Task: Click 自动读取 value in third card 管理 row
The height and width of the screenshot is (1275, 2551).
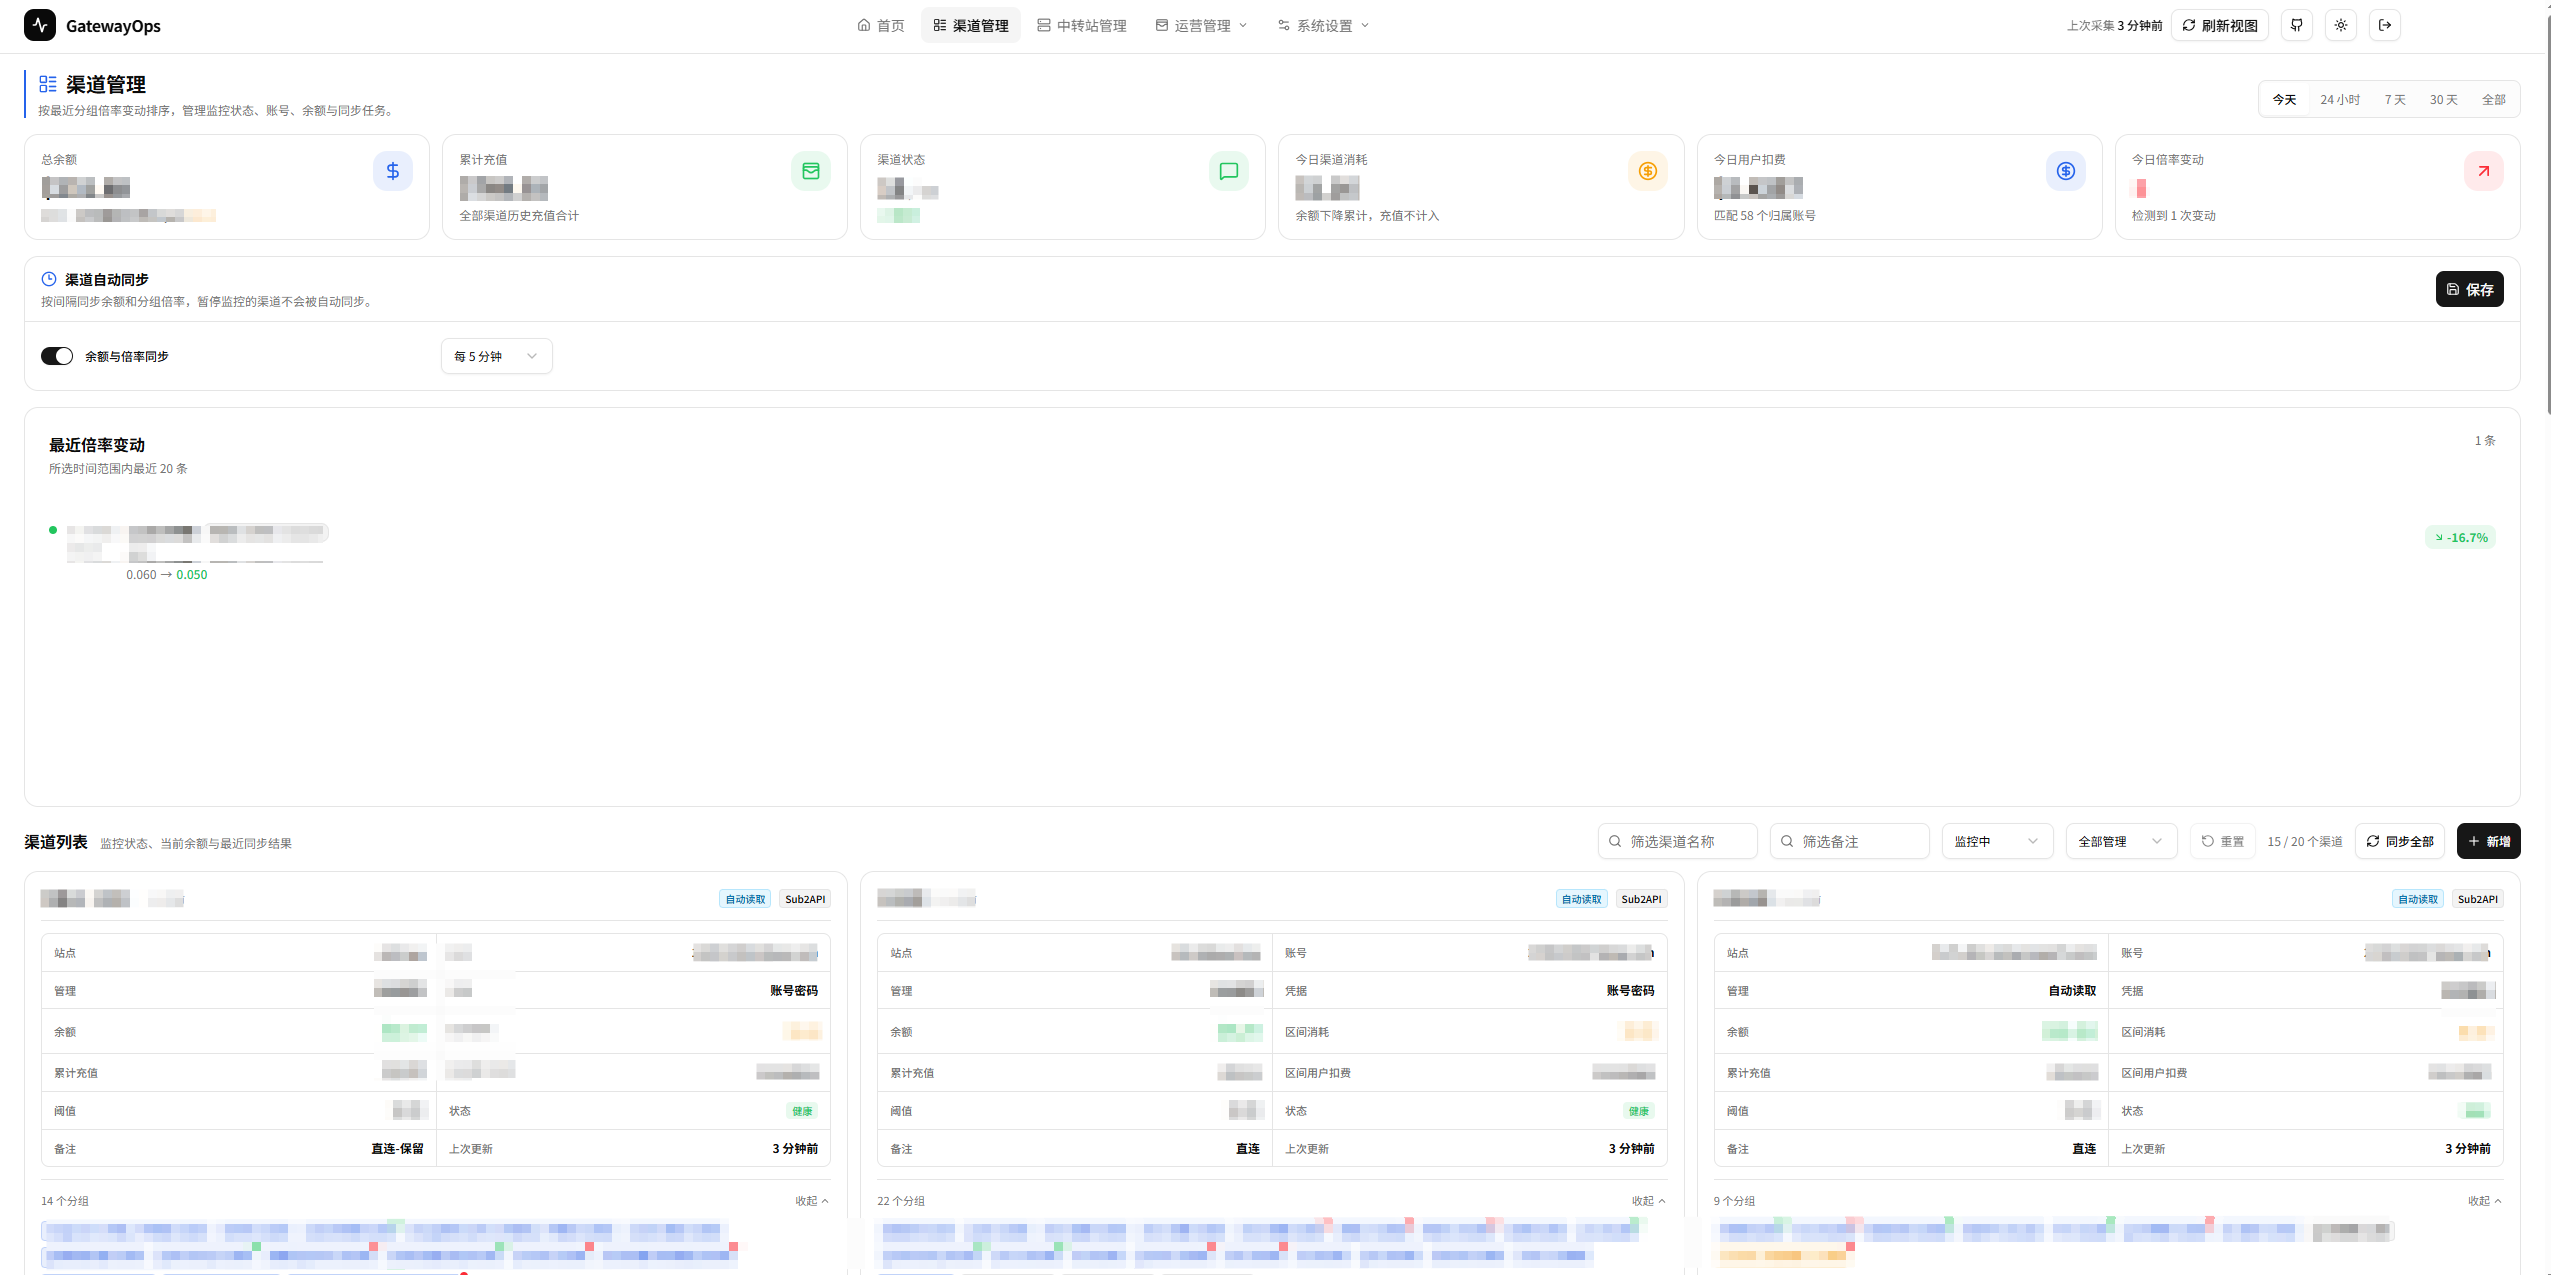Action: (2072, 991)
